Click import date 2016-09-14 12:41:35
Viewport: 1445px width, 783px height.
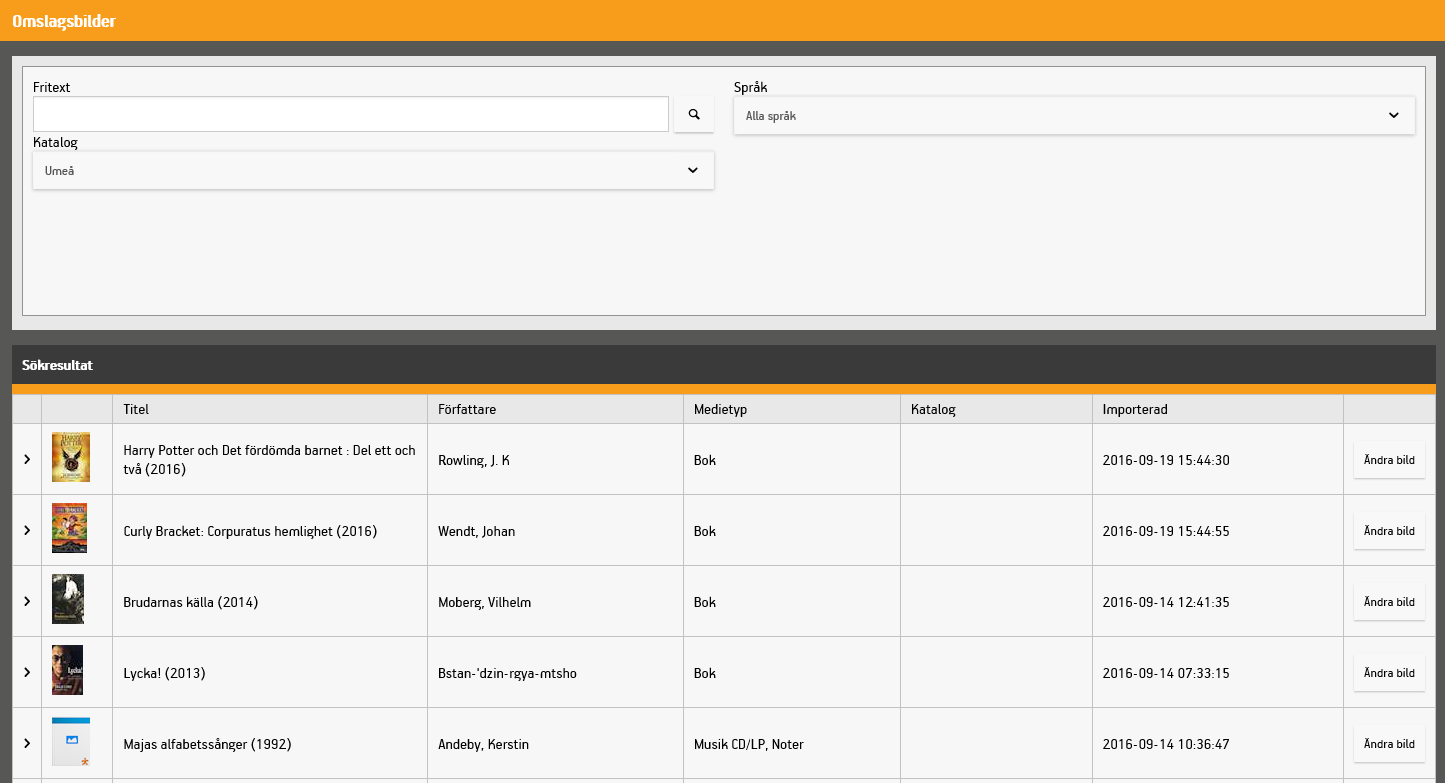click(x=1166, y=602)
